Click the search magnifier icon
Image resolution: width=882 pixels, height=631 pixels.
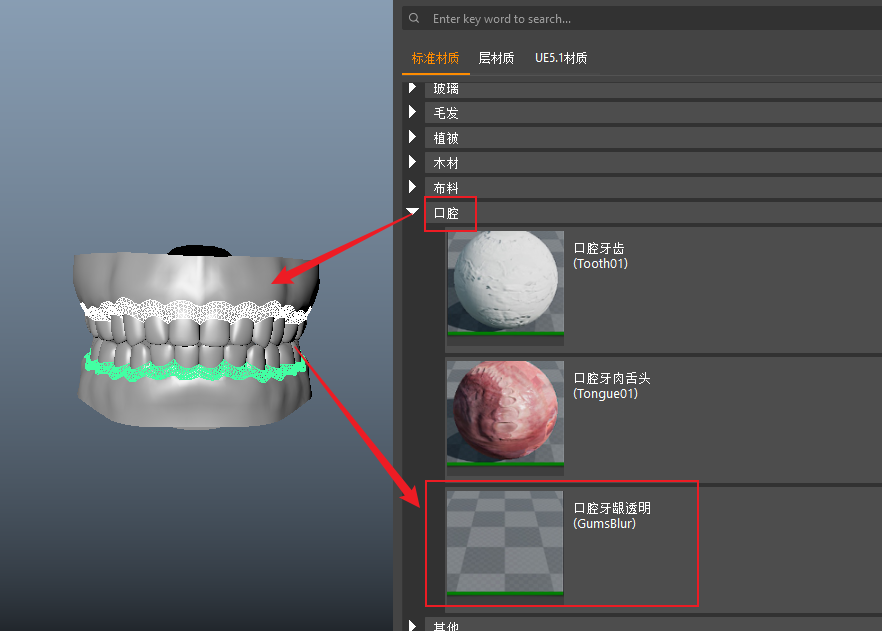click(x=415, y=19)
